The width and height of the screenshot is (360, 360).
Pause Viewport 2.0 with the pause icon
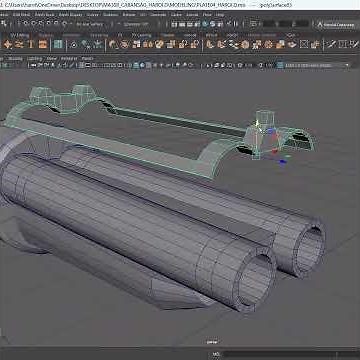coord(236,24)
